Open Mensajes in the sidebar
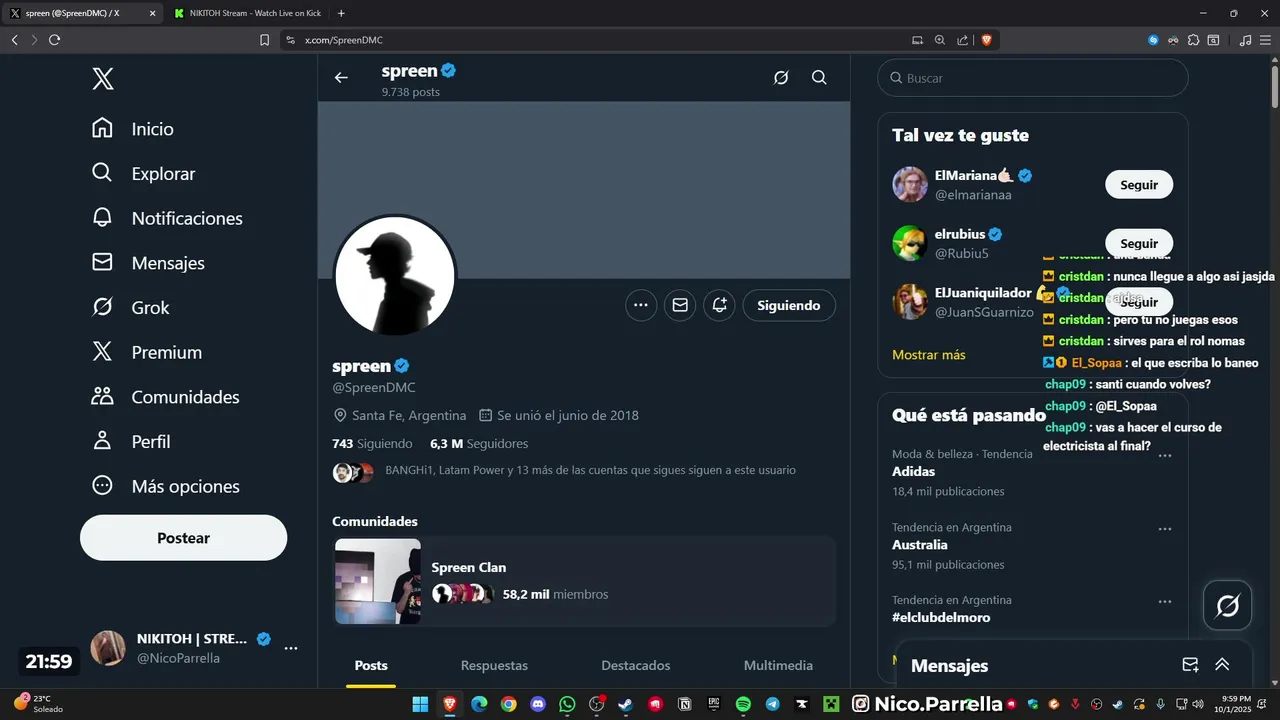The image size is (1280, 720). (148, 263)
